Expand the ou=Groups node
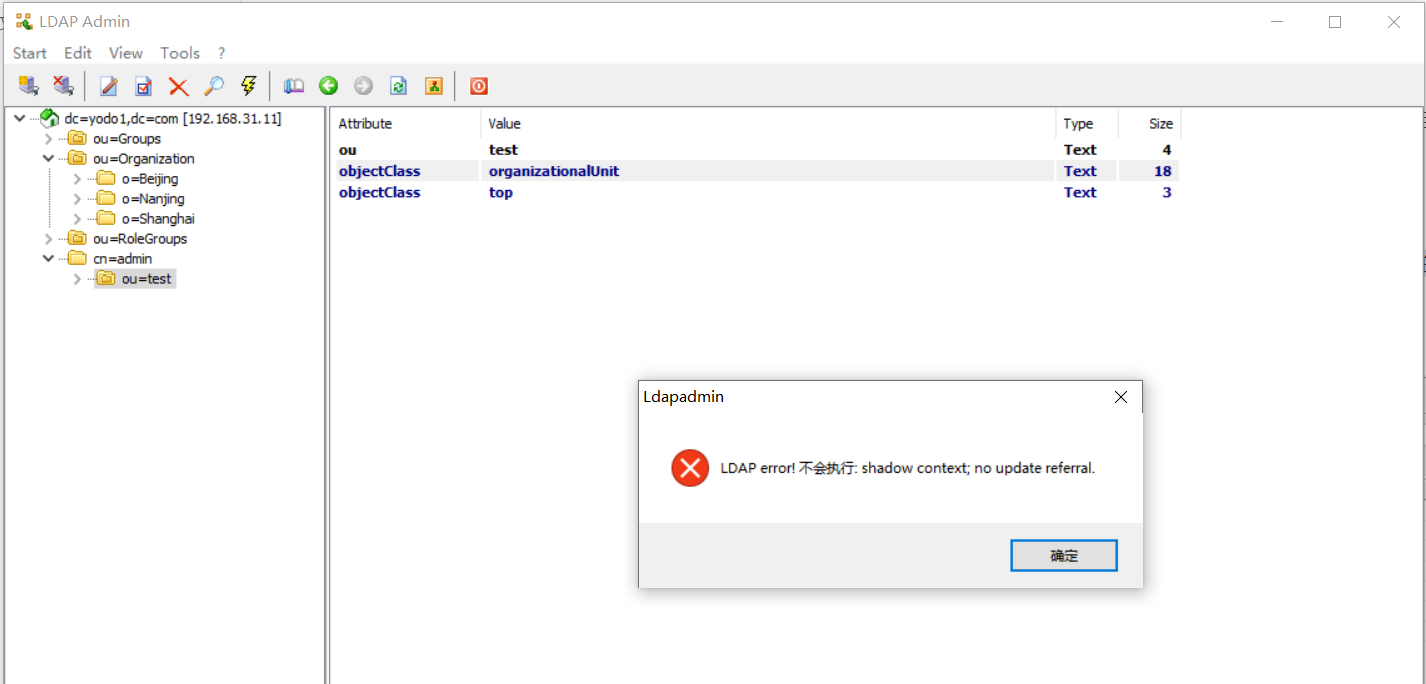 (x=48, y=139)
